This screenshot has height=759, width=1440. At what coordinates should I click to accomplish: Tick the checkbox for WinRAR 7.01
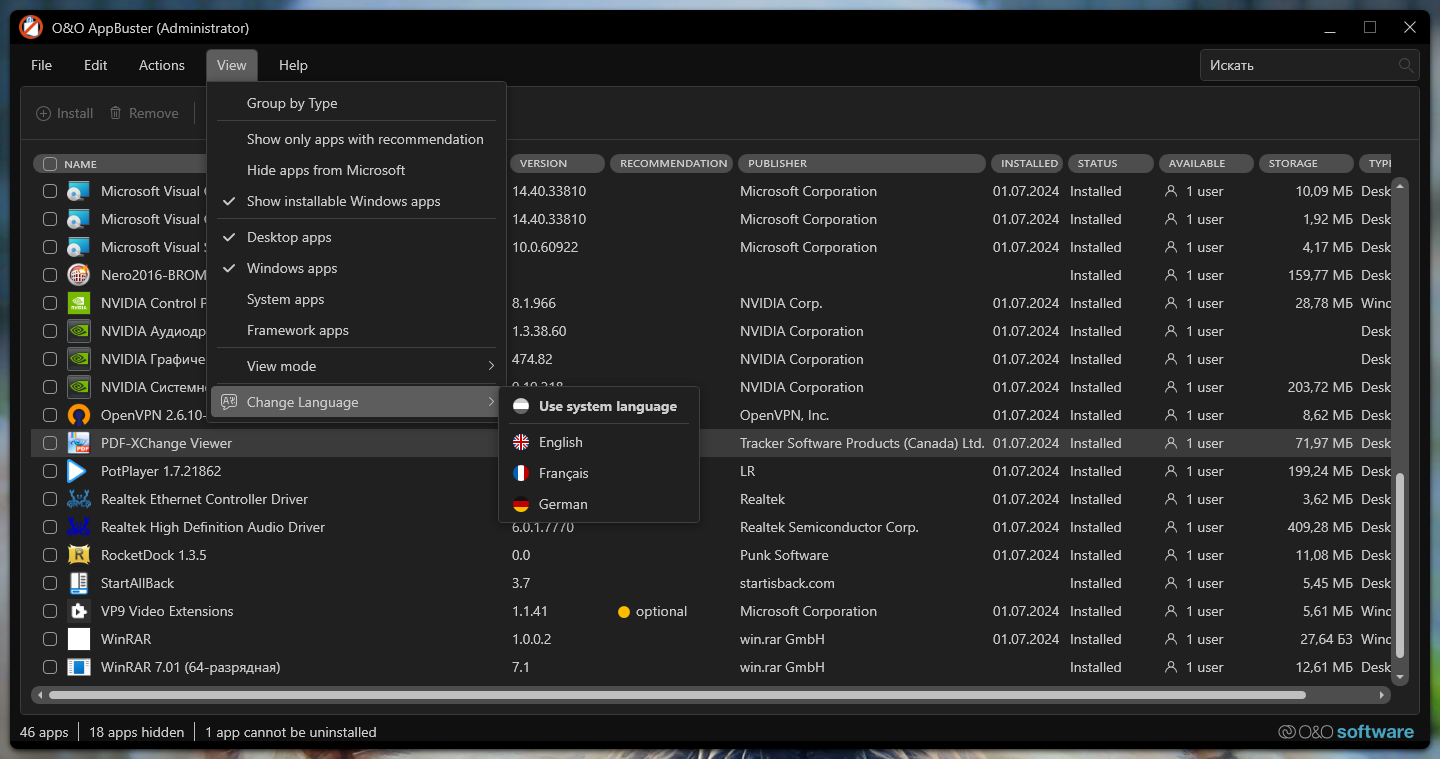[50, 667]
